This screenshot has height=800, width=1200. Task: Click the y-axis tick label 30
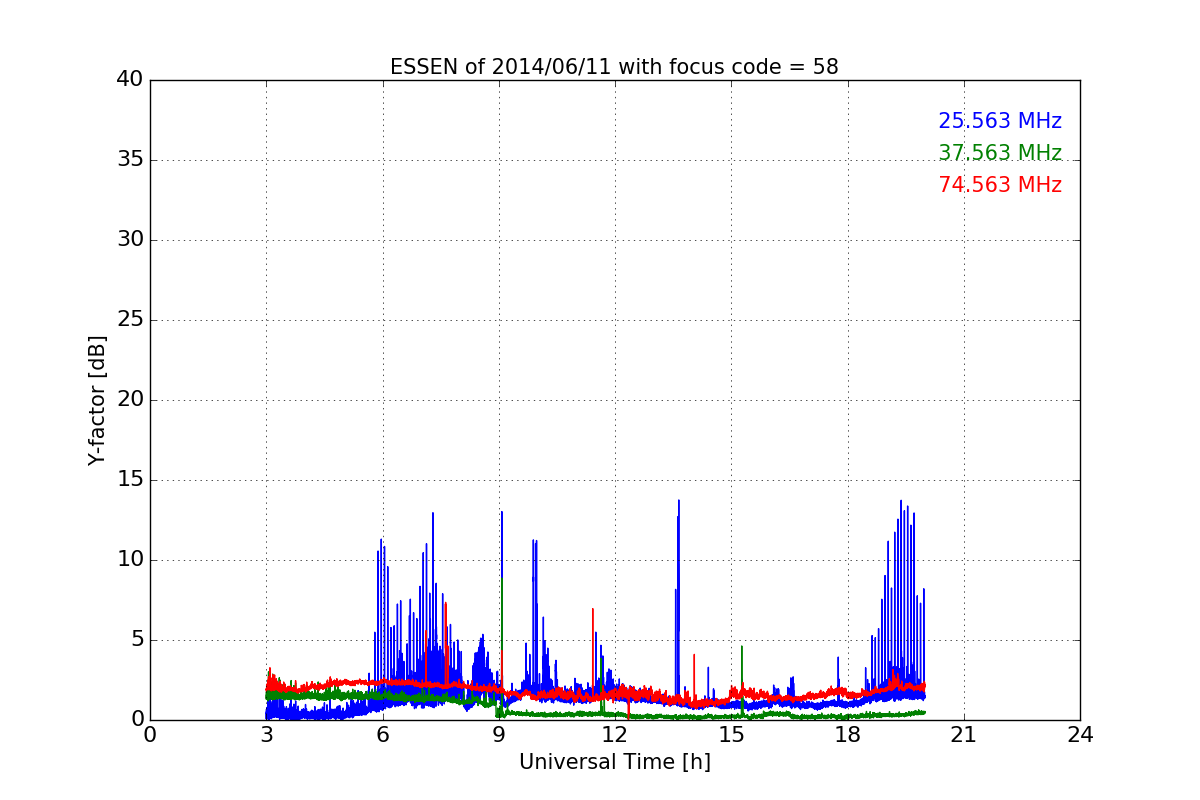coord(130,240)
